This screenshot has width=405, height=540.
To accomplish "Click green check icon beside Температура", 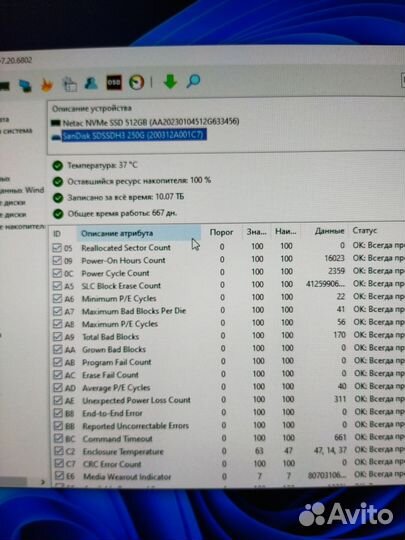I will coord(58,166).
